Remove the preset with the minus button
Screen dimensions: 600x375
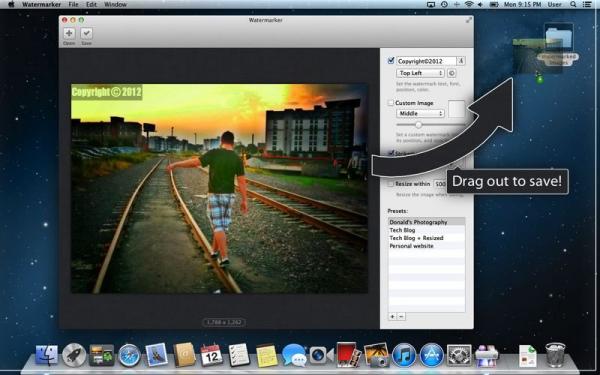point(401,316)
